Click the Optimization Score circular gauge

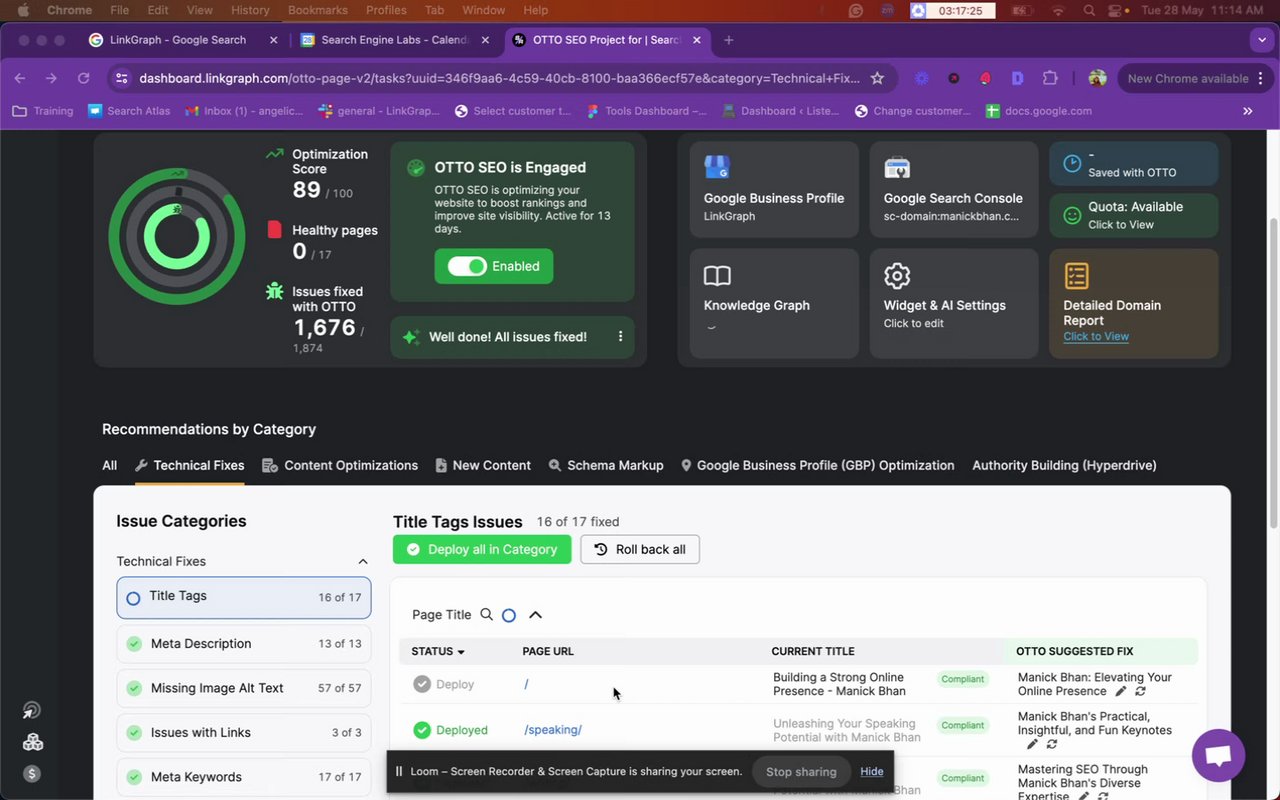[x=177, y=236]
